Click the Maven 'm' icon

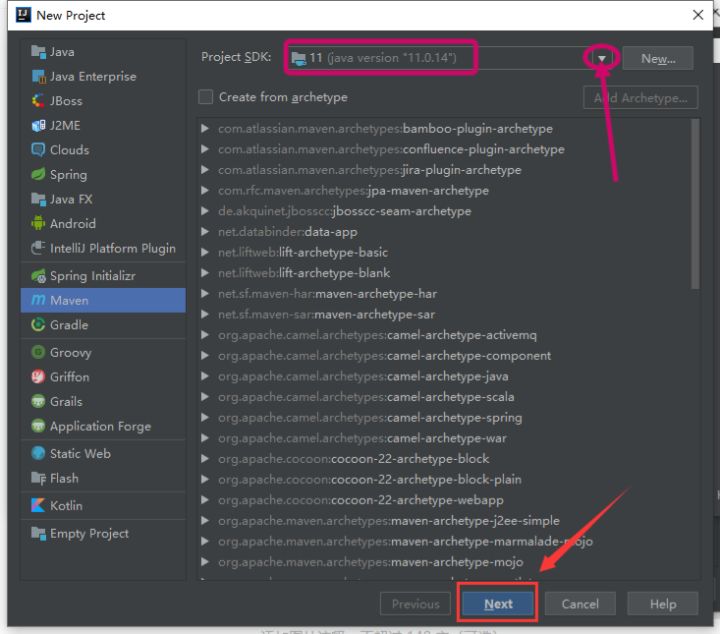pyautogui.click(x=39, y=300)
